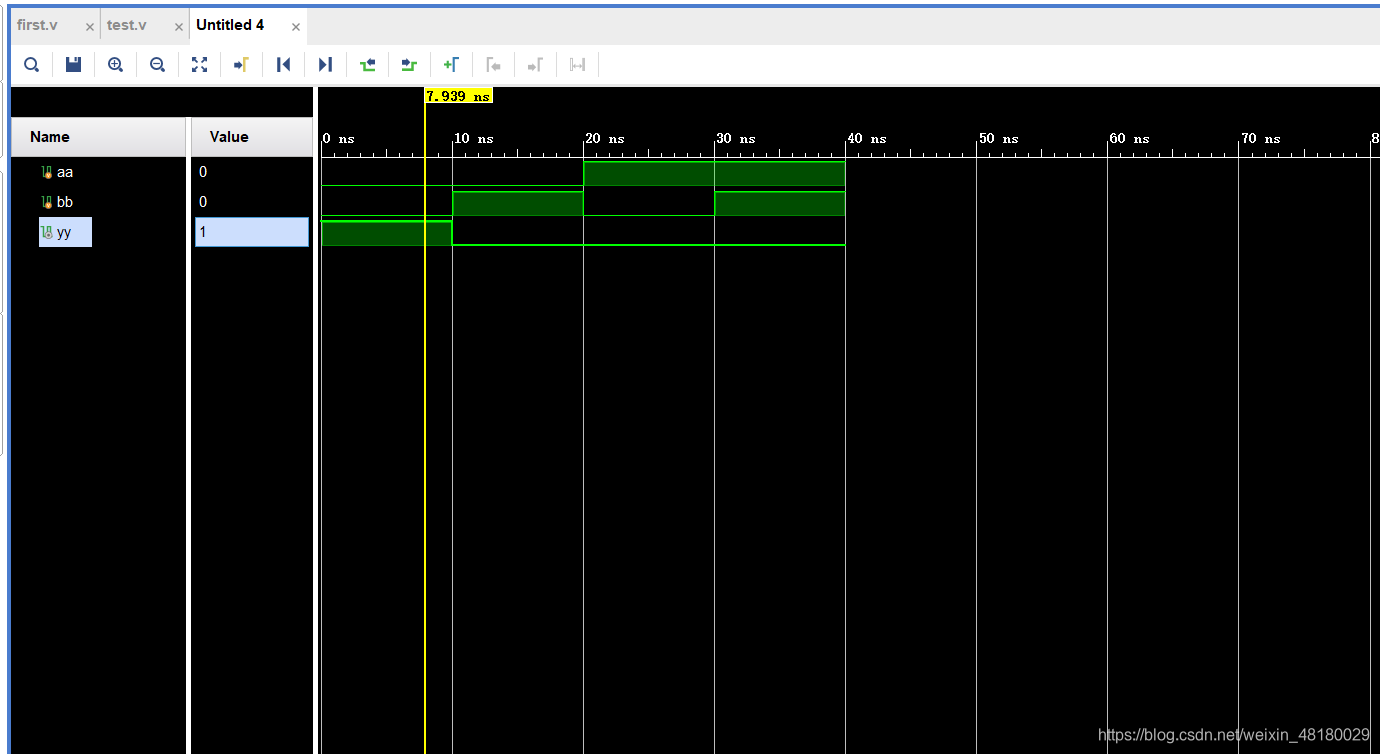The image size is (1380, 754).
Task: Click the Swap Cursors icon
Action: click(577, 65)
